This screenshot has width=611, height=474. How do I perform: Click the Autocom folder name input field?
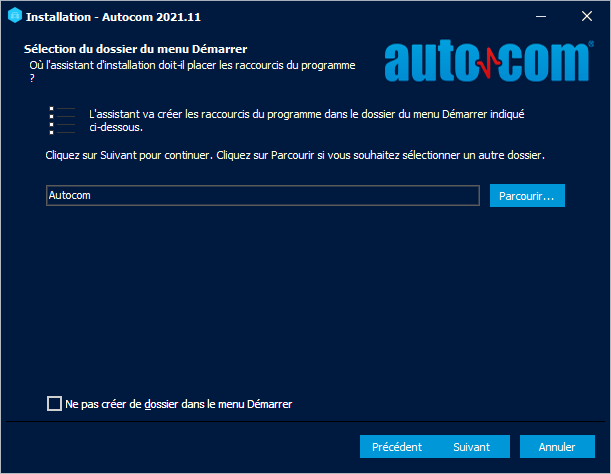point(263,195)
